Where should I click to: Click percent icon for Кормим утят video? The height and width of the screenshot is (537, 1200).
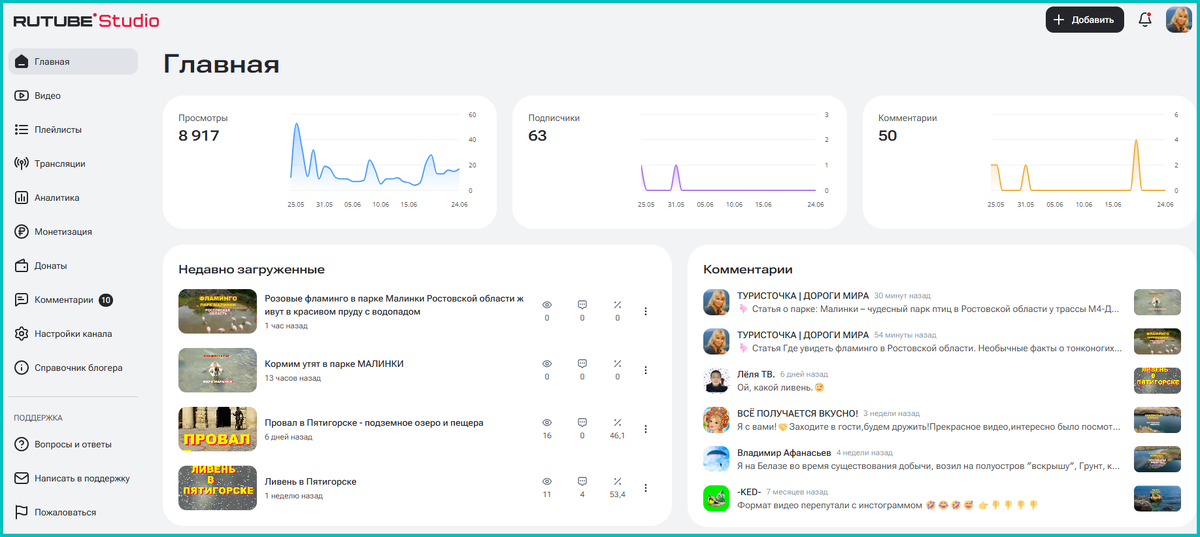click(617, 363)
